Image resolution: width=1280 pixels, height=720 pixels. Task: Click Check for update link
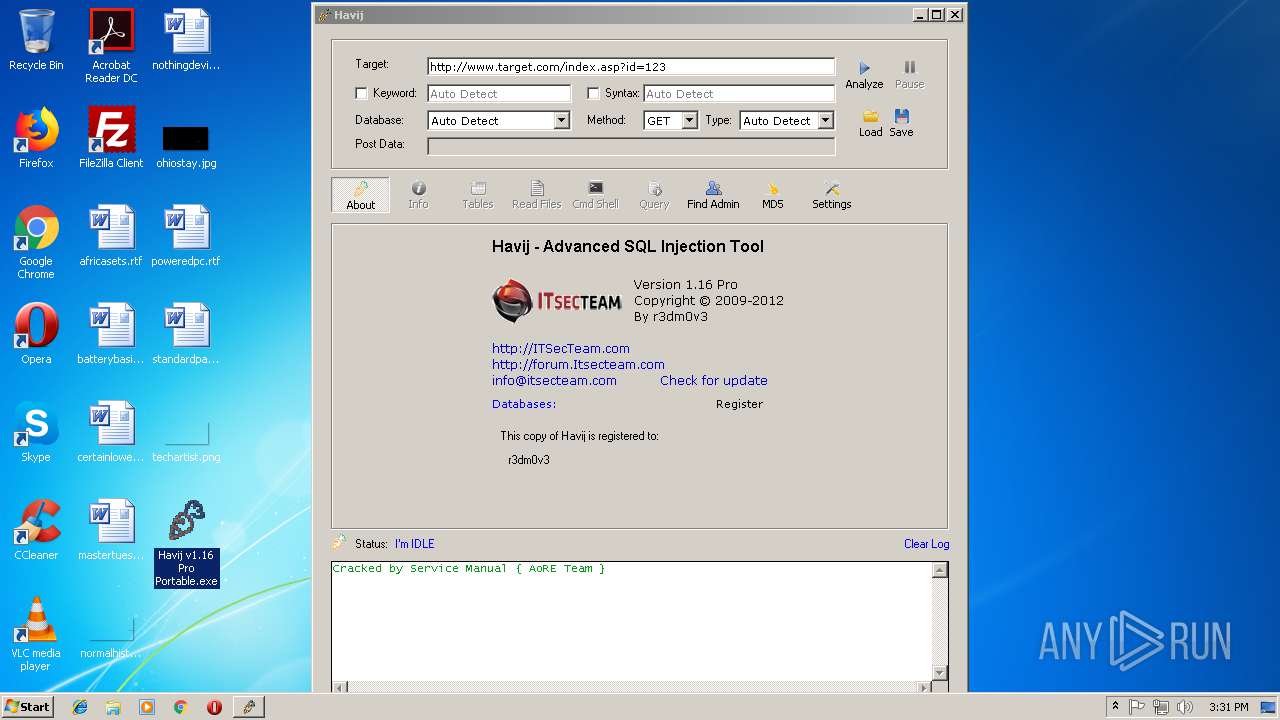point(714,380)
